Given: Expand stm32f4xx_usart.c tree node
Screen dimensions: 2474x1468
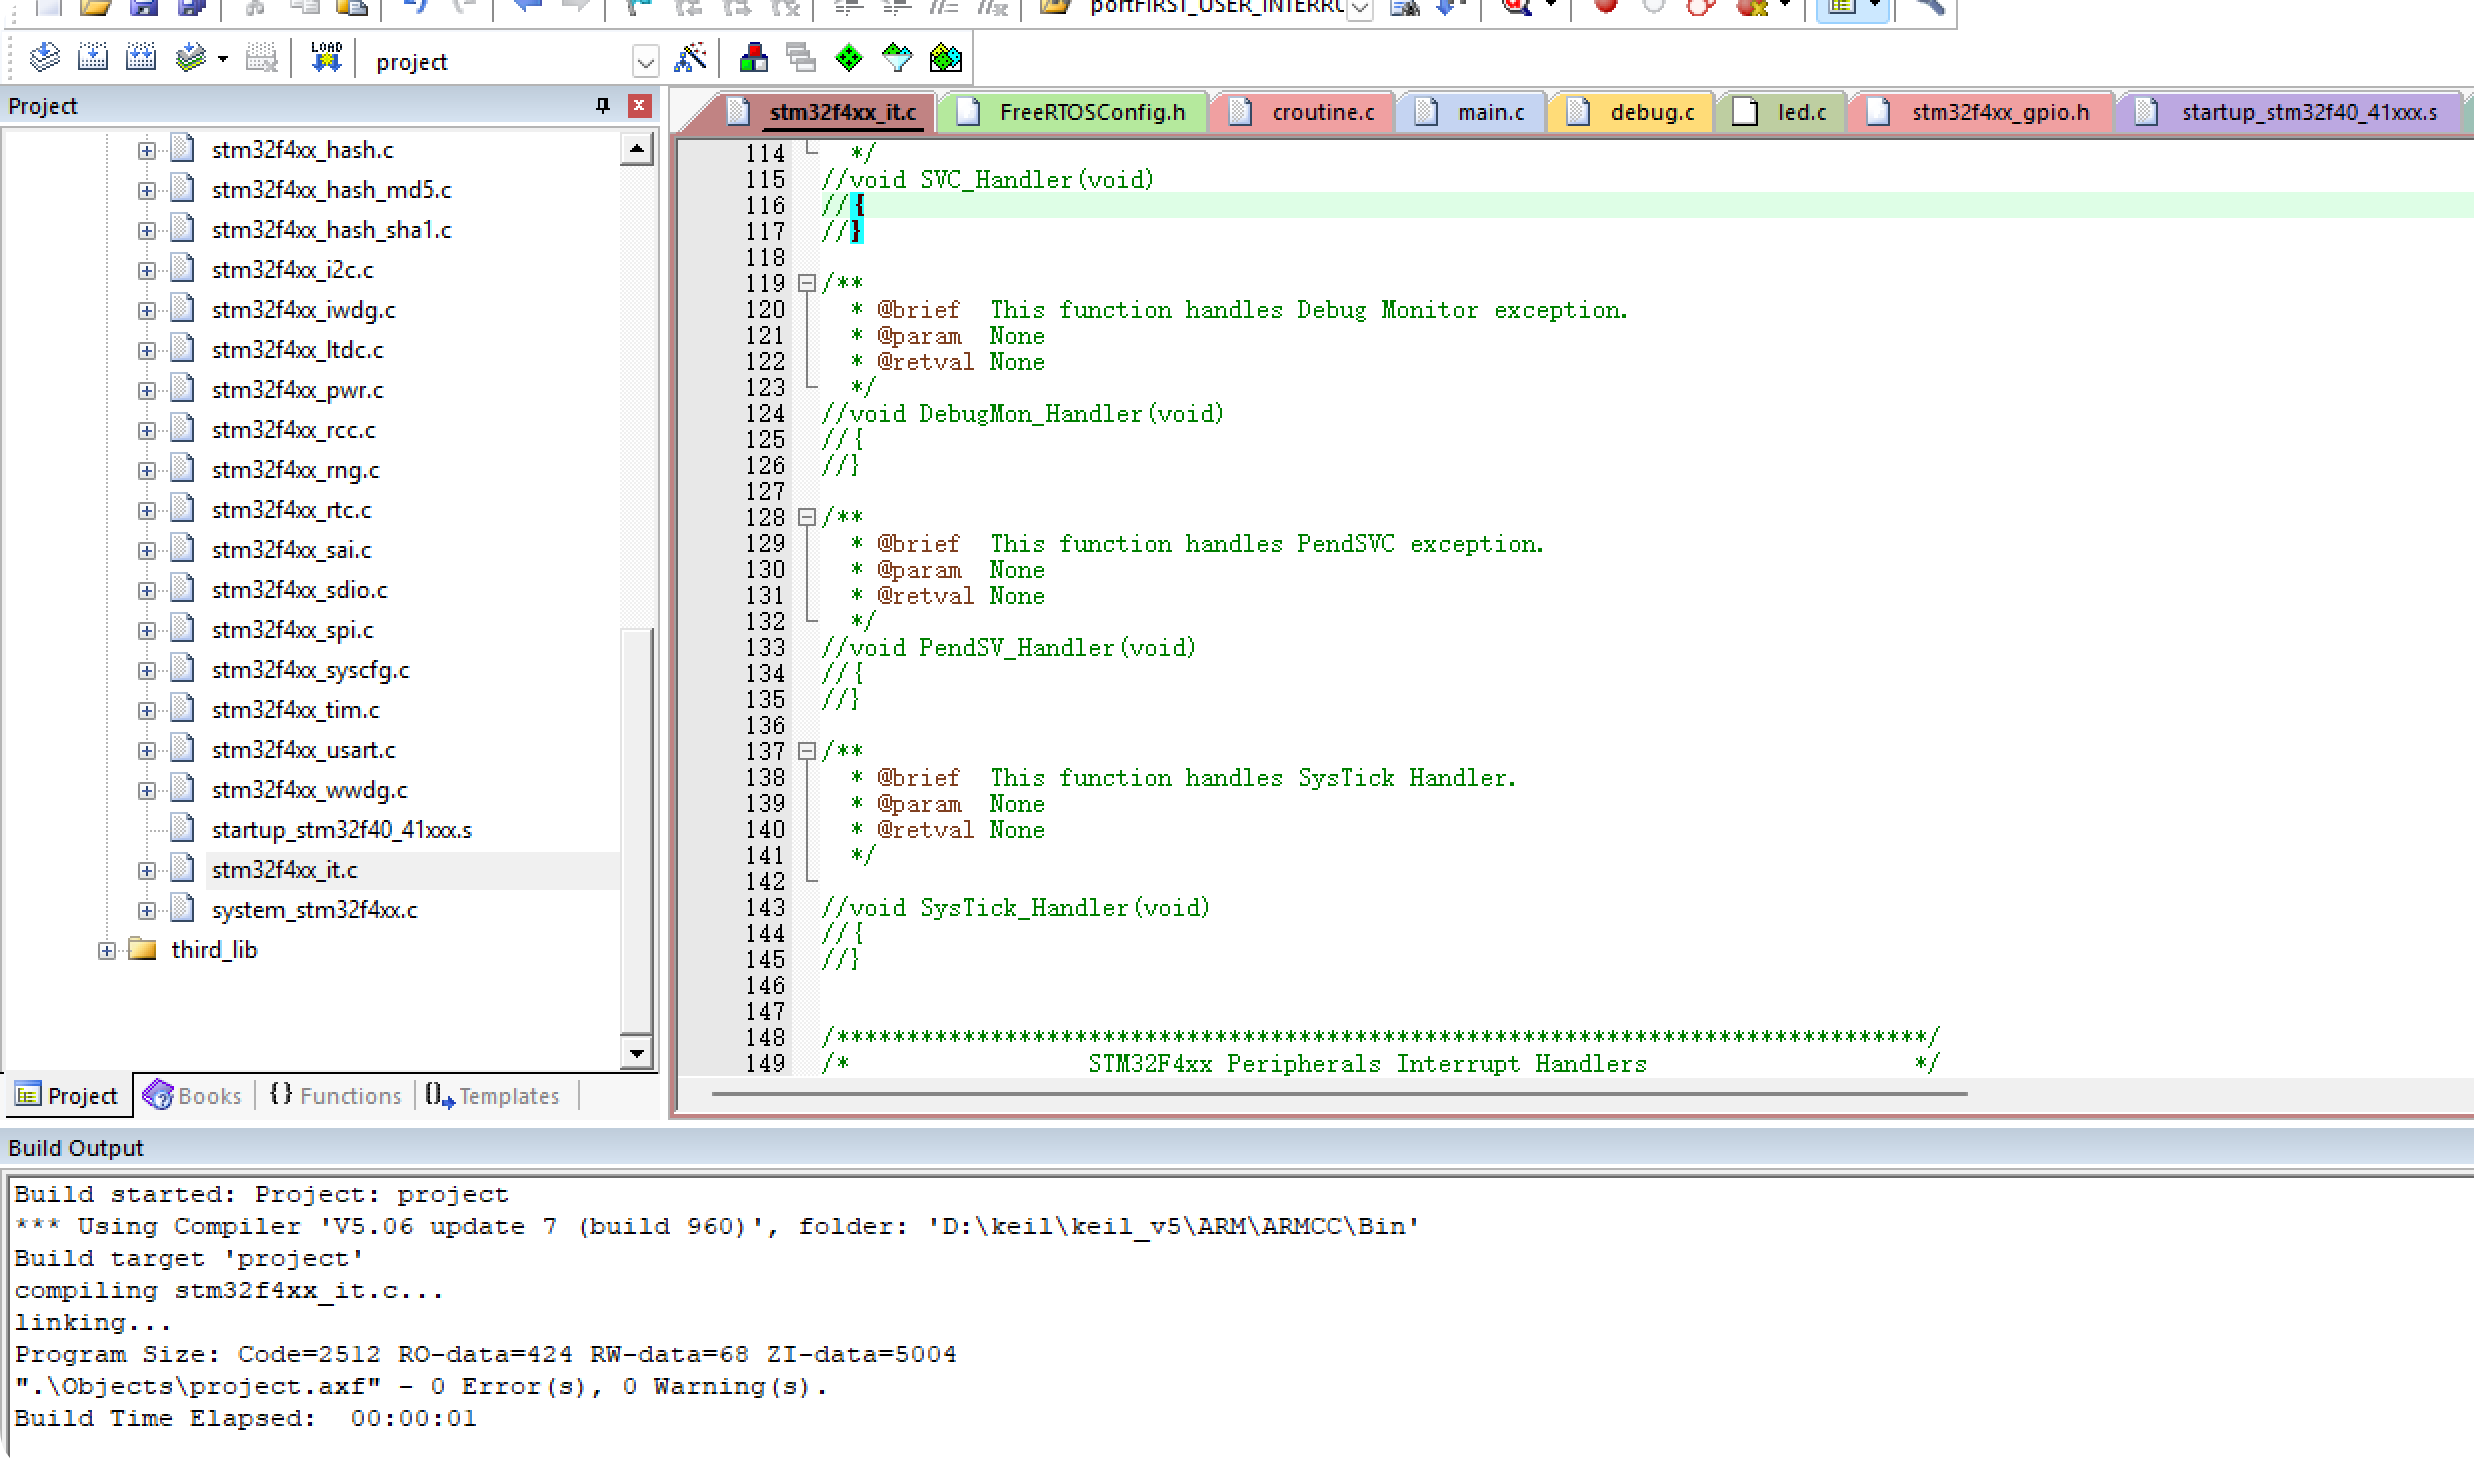Looking at the screenshot, I should click(147, 750).
